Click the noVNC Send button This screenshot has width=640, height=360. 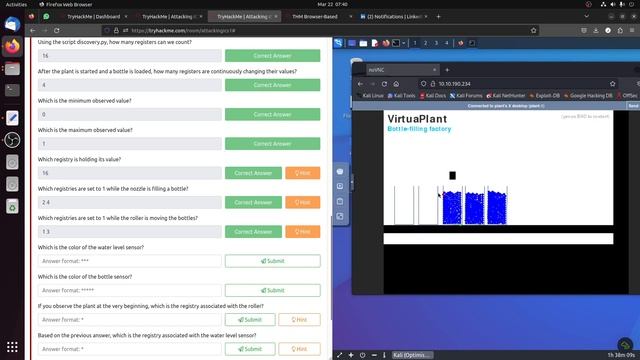coord(633,106)
